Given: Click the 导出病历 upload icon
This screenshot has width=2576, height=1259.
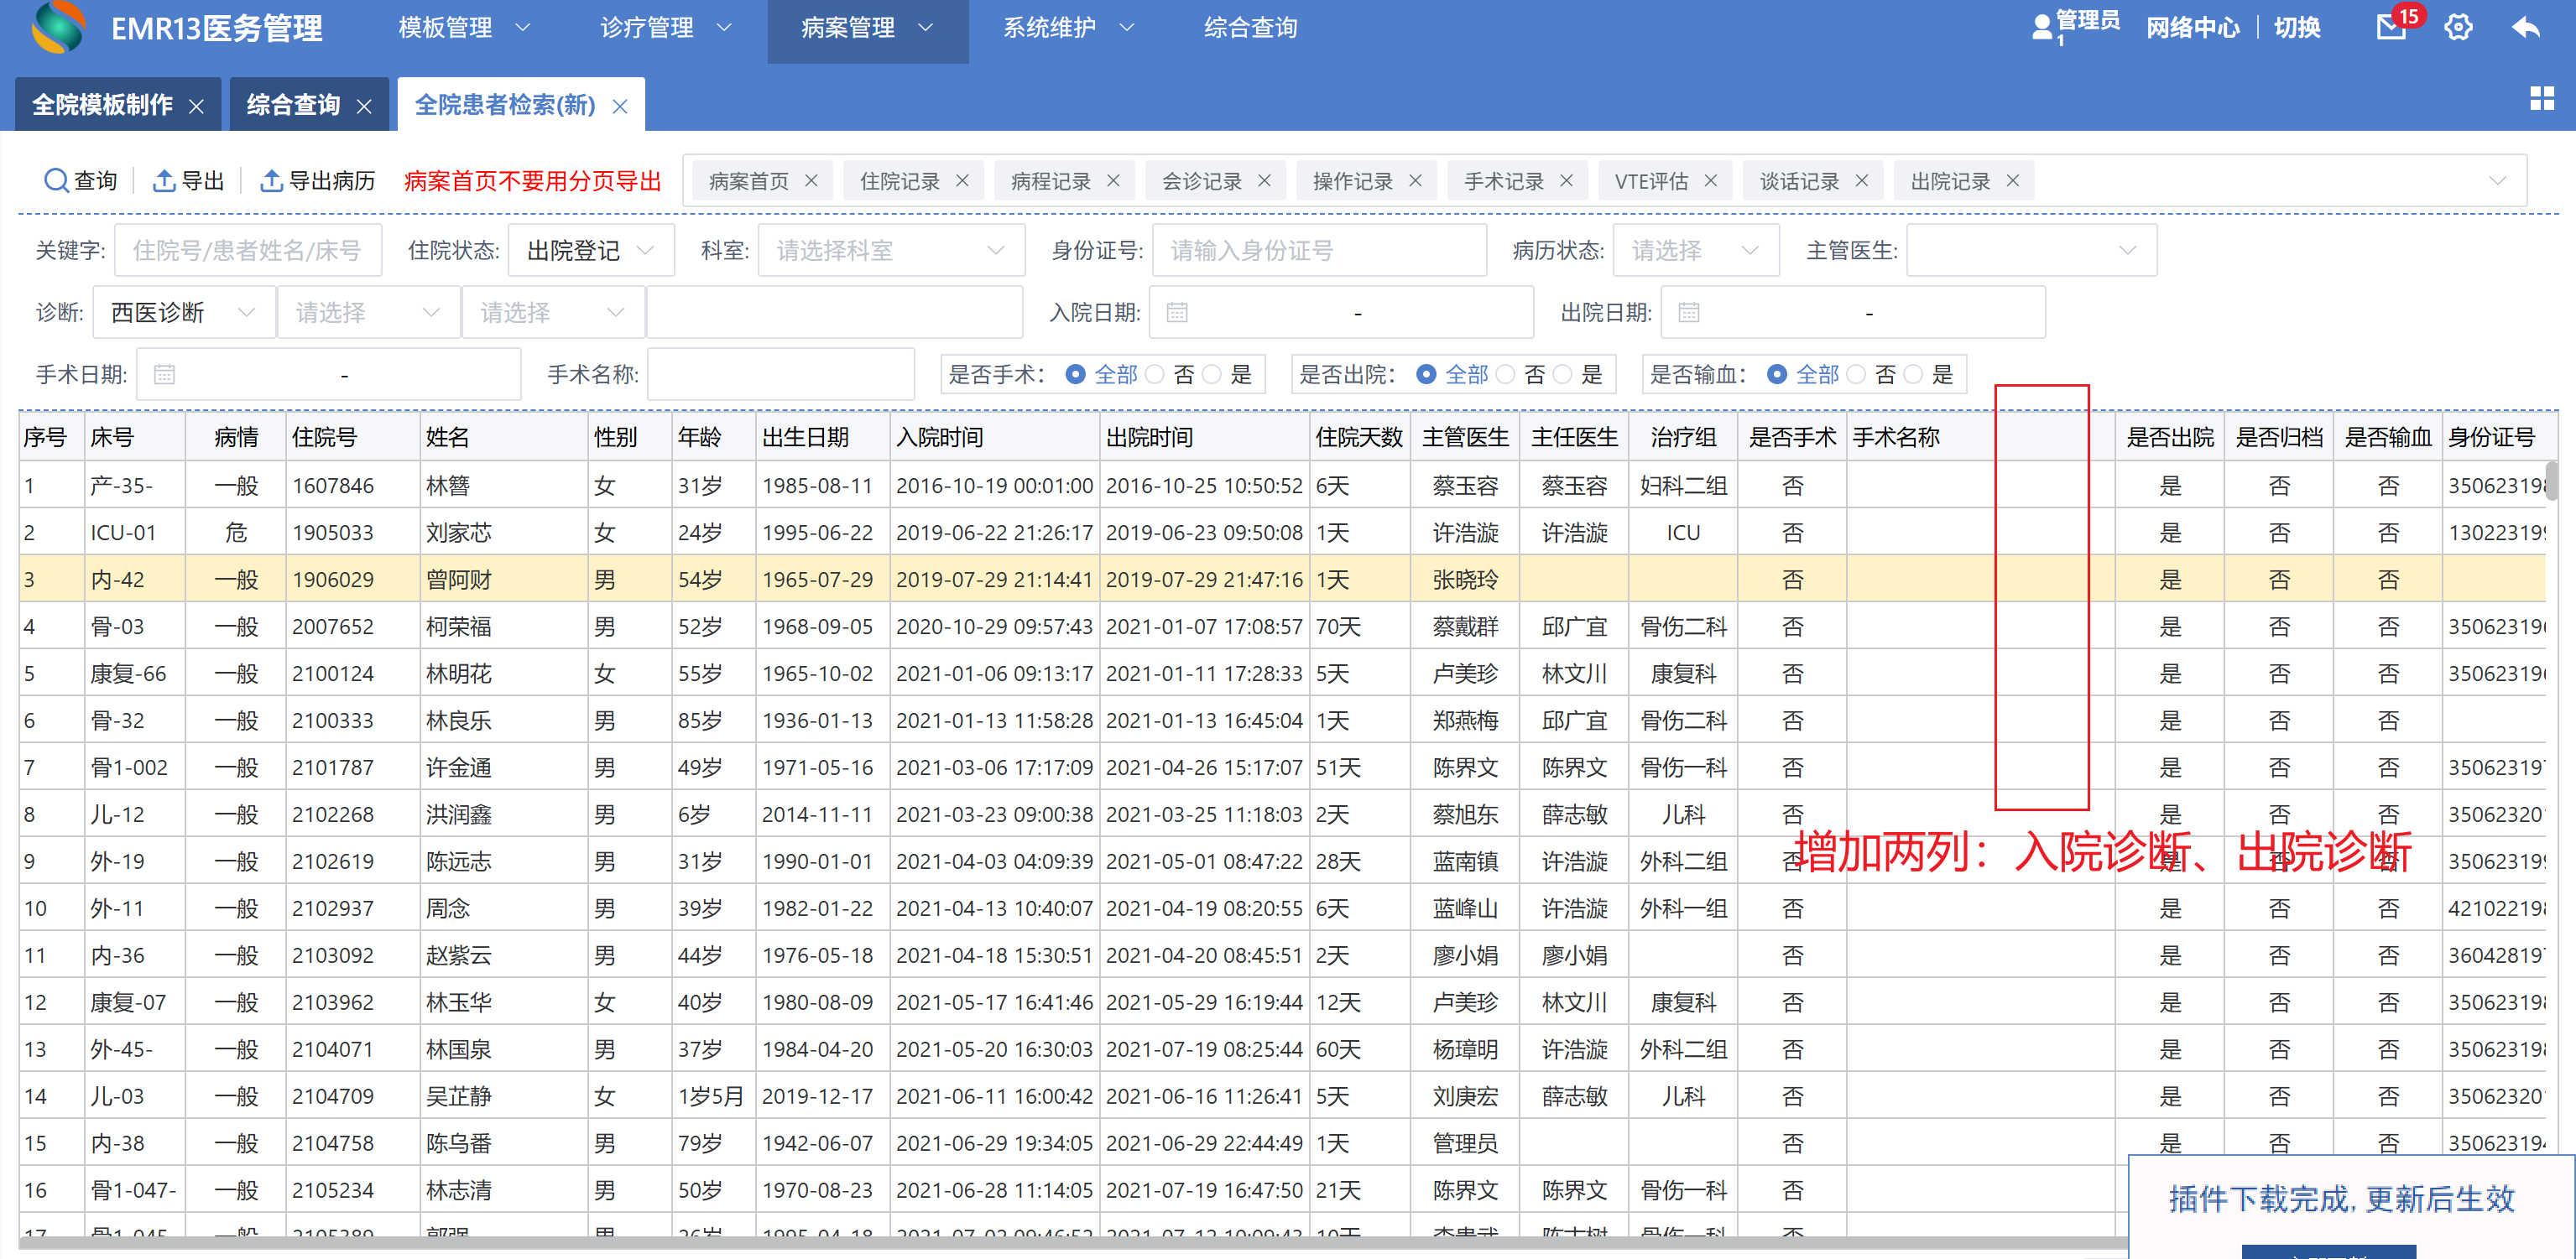Looking at the screenshot, I should (x=270, y=181).
